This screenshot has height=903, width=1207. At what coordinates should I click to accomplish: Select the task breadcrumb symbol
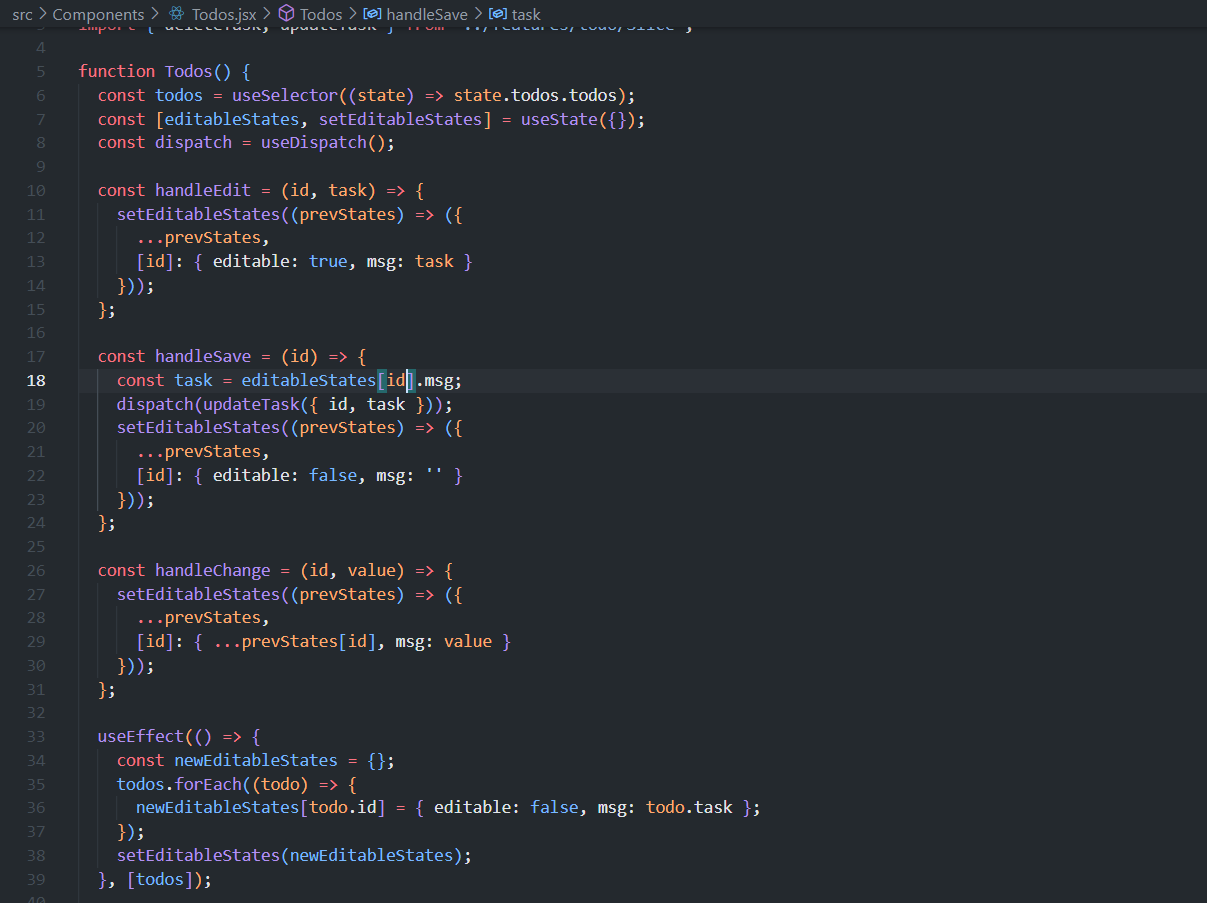pos(526,14)
